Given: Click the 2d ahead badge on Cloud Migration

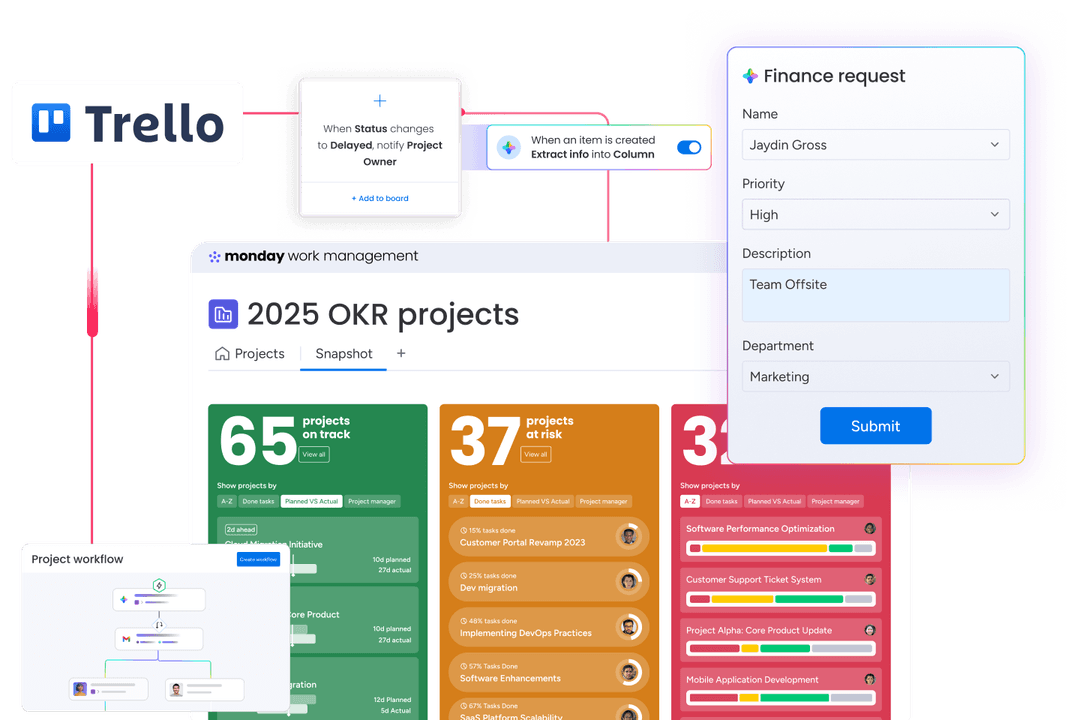Looking at the screenshot, I should tap(241, 530).
